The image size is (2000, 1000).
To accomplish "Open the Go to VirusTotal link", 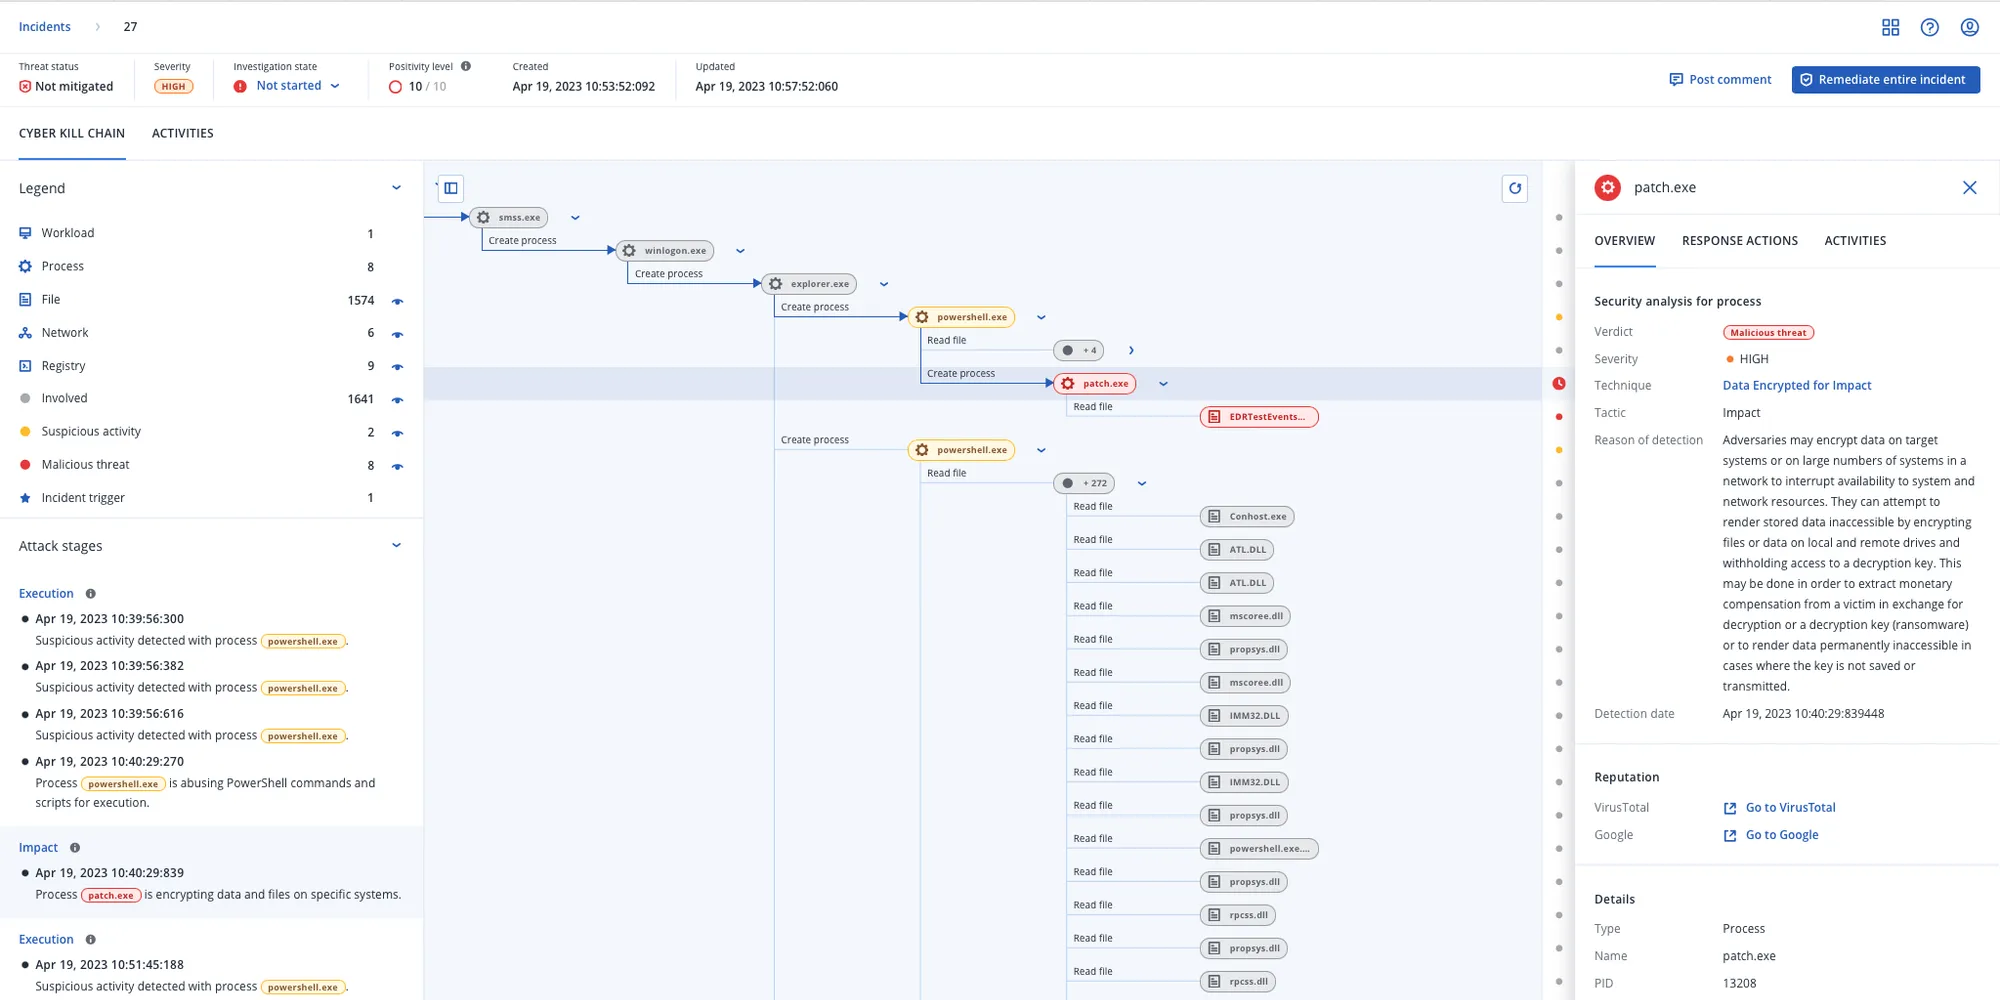I will click(x=1790, y=807).
